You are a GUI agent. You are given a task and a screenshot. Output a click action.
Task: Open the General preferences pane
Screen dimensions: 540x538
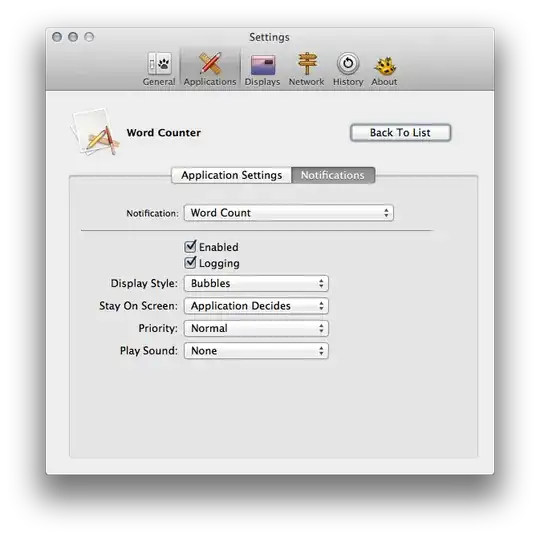coord(159,69)
